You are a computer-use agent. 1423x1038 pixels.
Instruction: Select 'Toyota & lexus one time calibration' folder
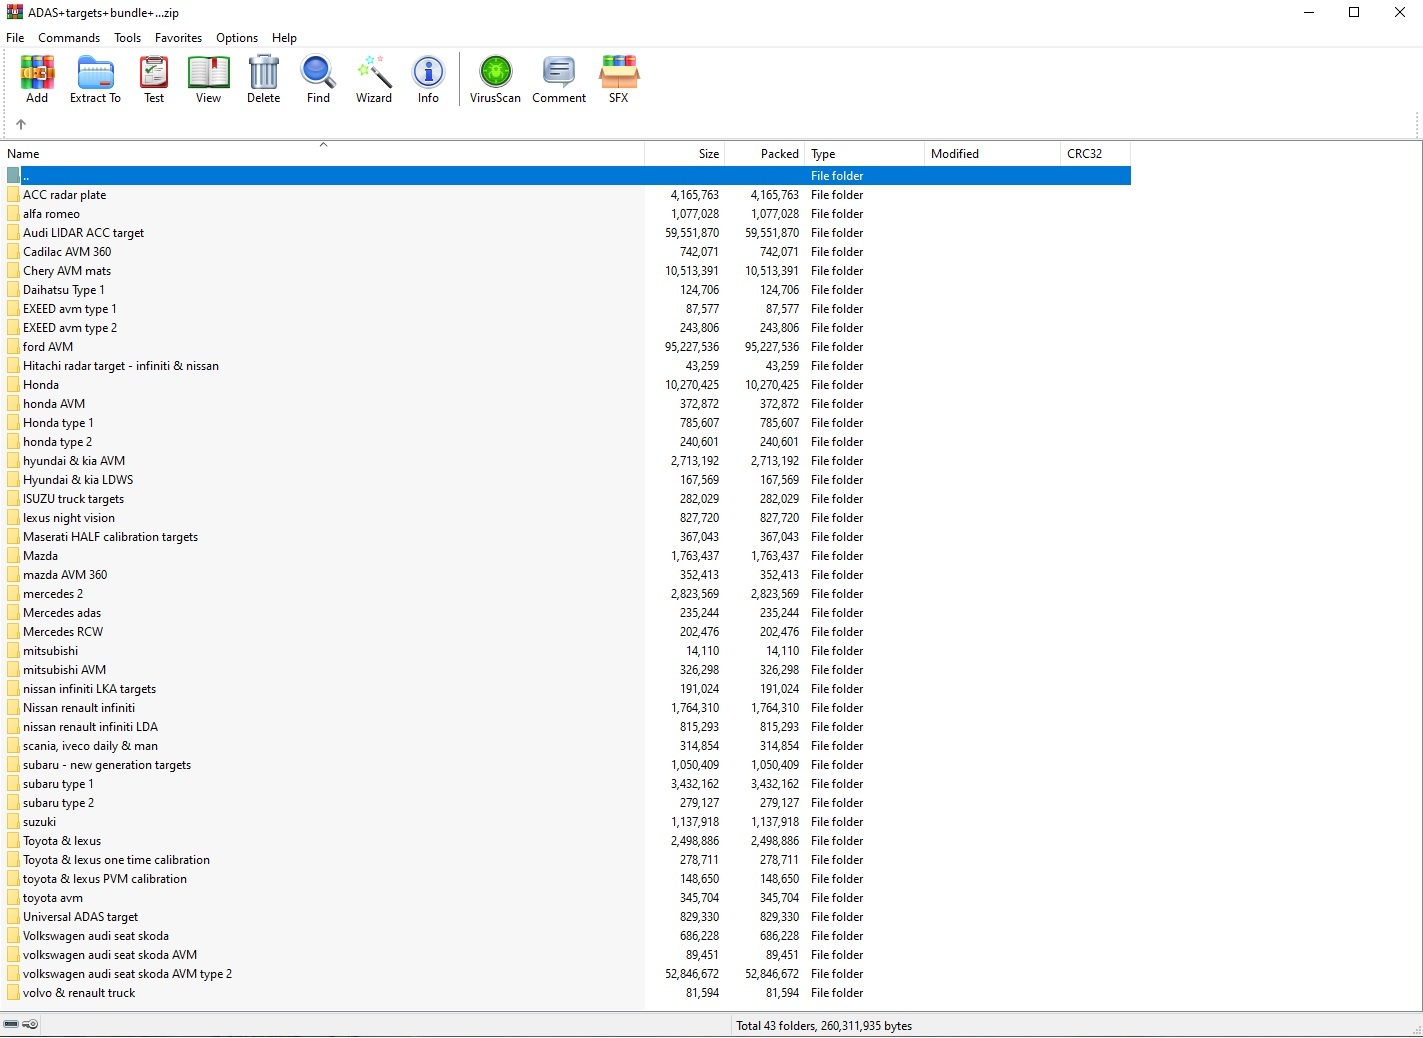pyautogui.click(x=116, y=860)
